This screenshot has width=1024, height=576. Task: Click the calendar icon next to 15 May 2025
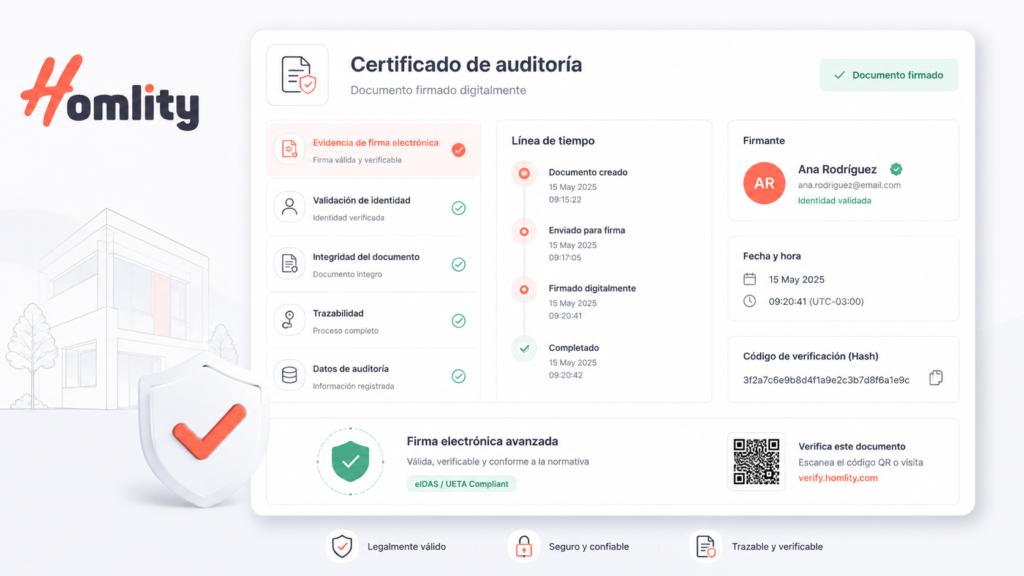coord(750,280)
